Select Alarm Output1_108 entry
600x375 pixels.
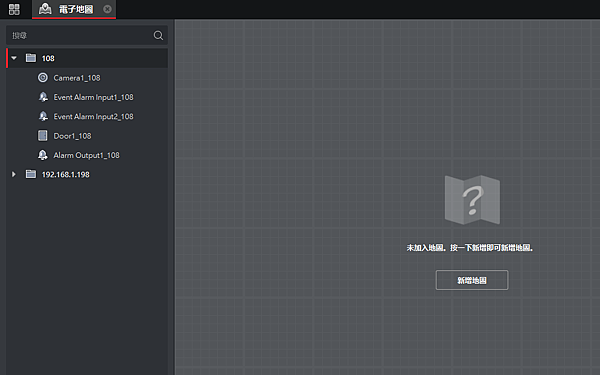[86, 155]
